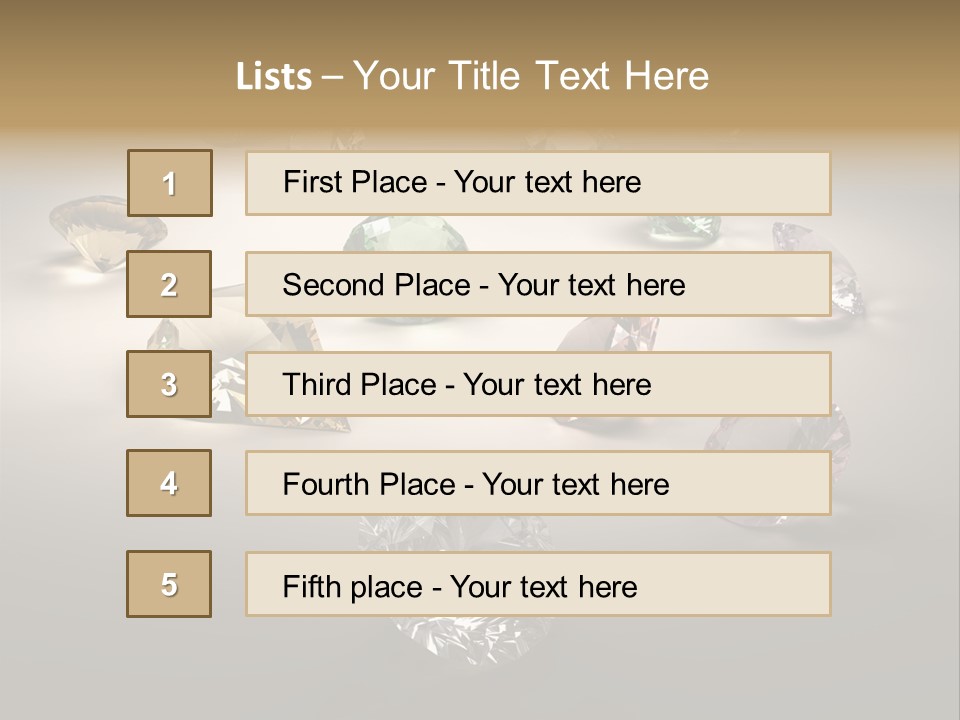Select the Fifth place text bar
960x720 pixels.
[x=538, y=584]
